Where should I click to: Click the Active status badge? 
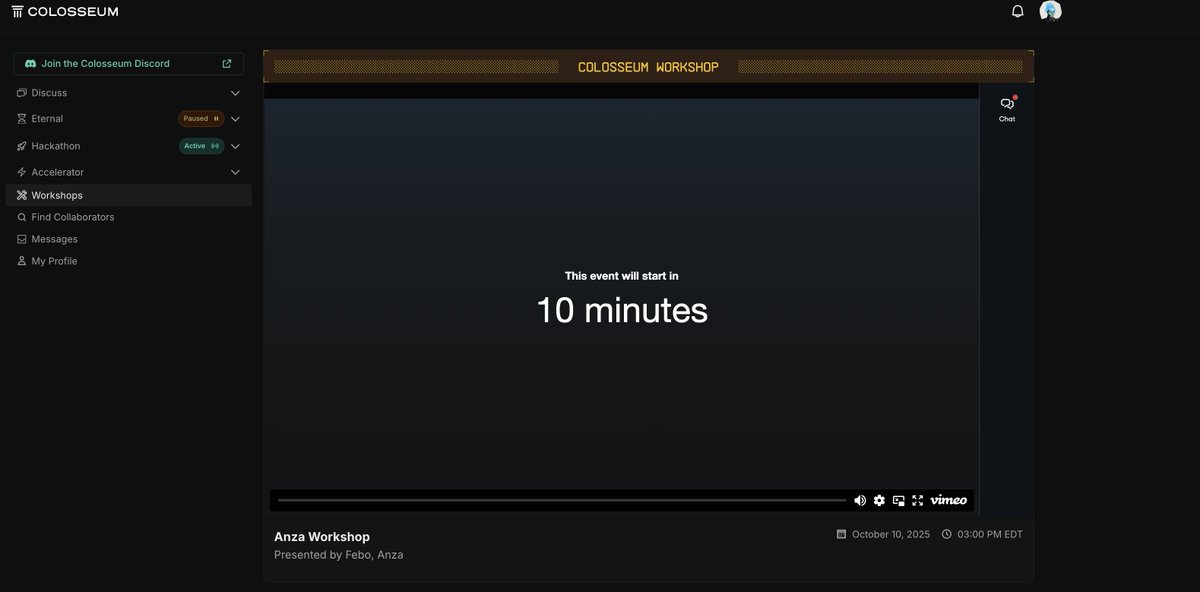[x=201, y=146]
